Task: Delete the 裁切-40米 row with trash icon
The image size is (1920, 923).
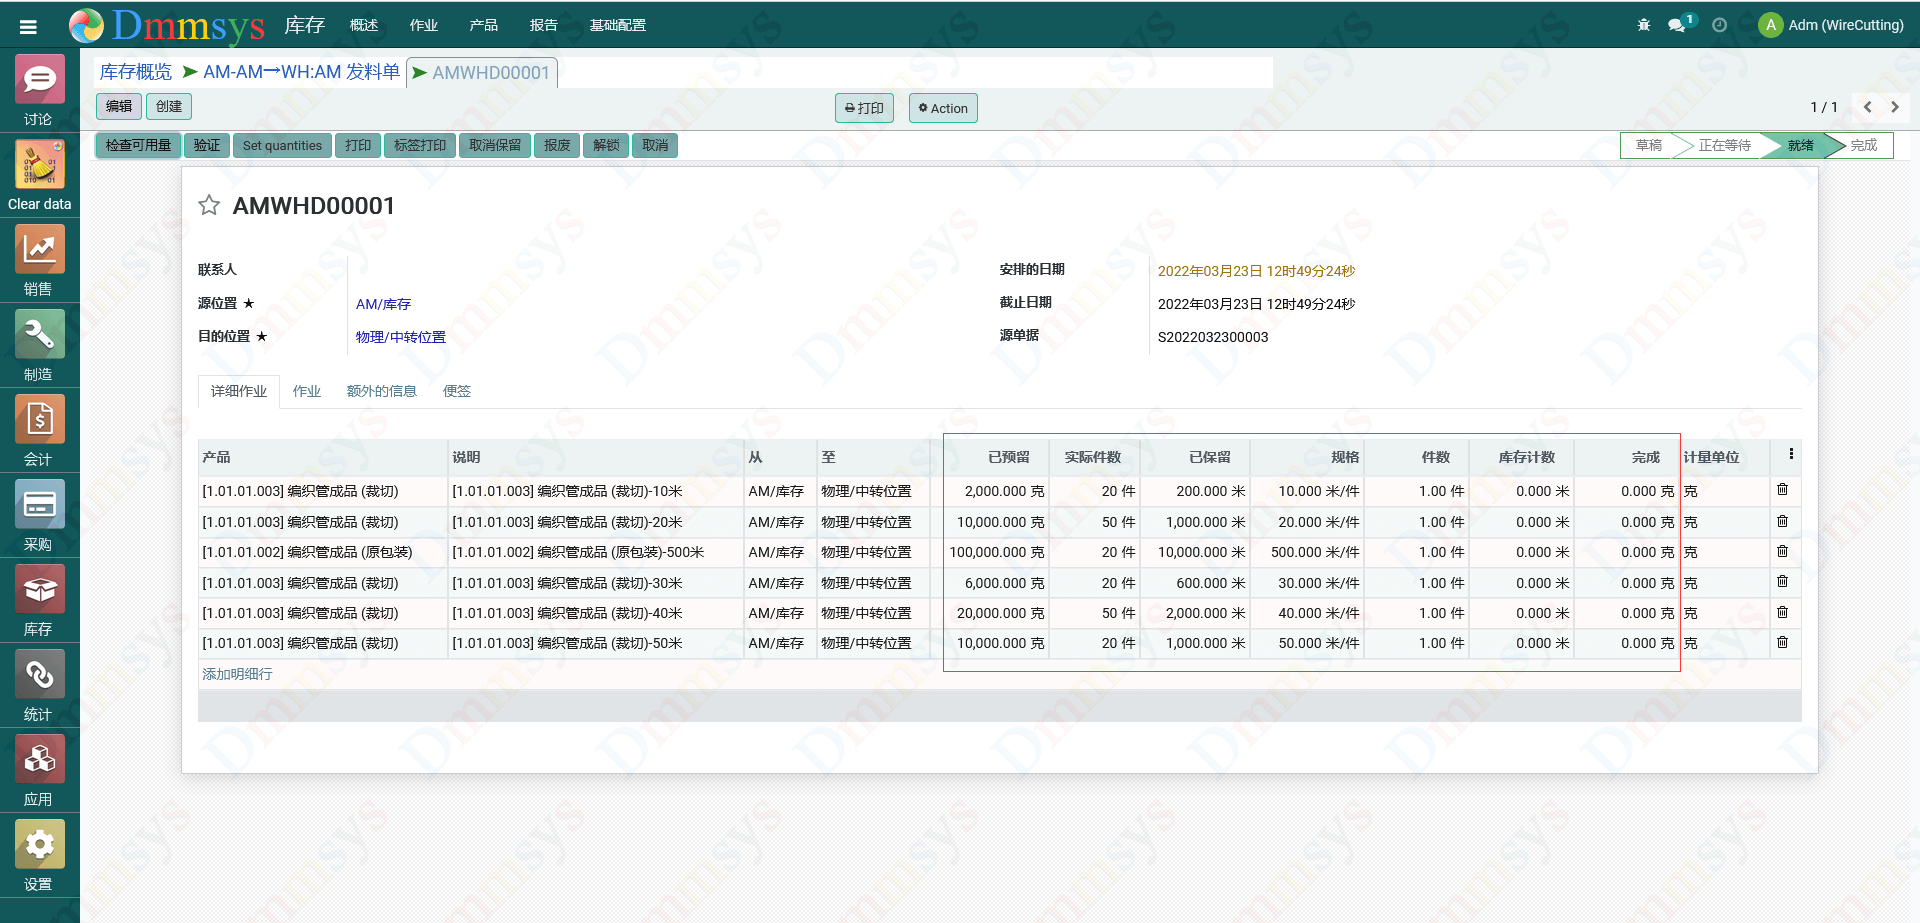Action: pos(1782,612)
